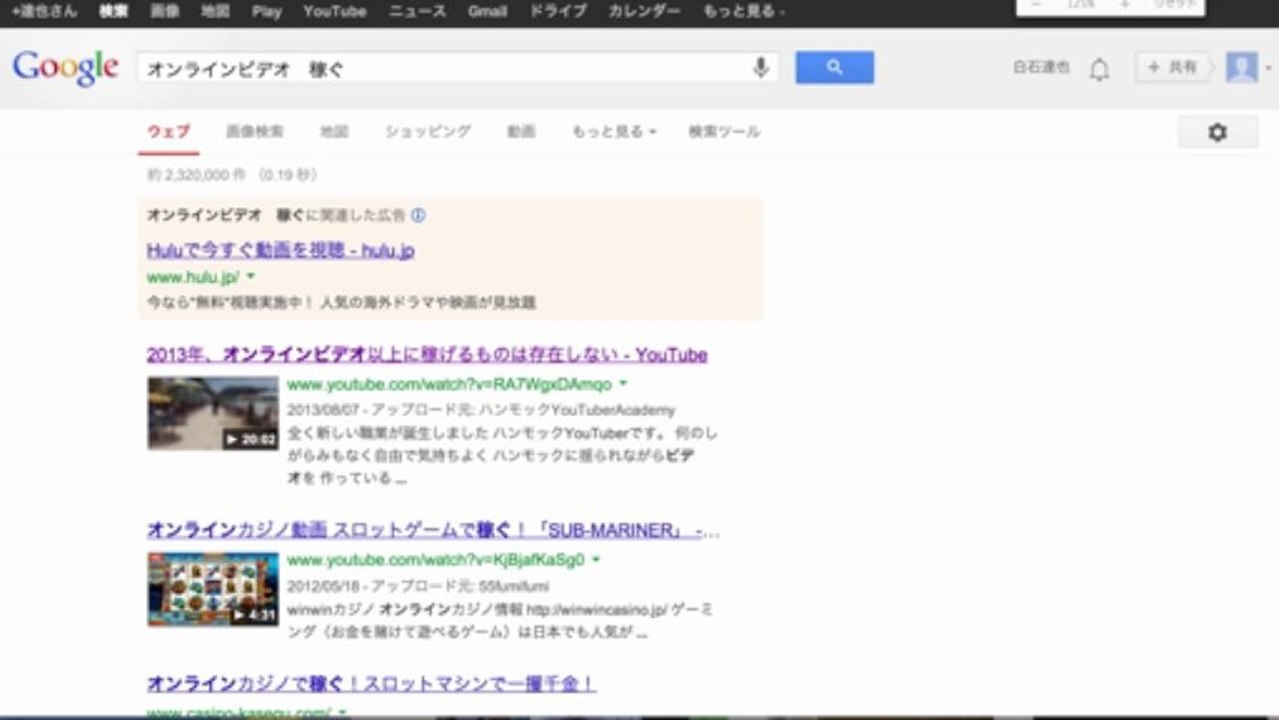1279x720 pixels.
Task: Open the account dropdown arrow beside avatar
Action: click(x=1267, y=68)
